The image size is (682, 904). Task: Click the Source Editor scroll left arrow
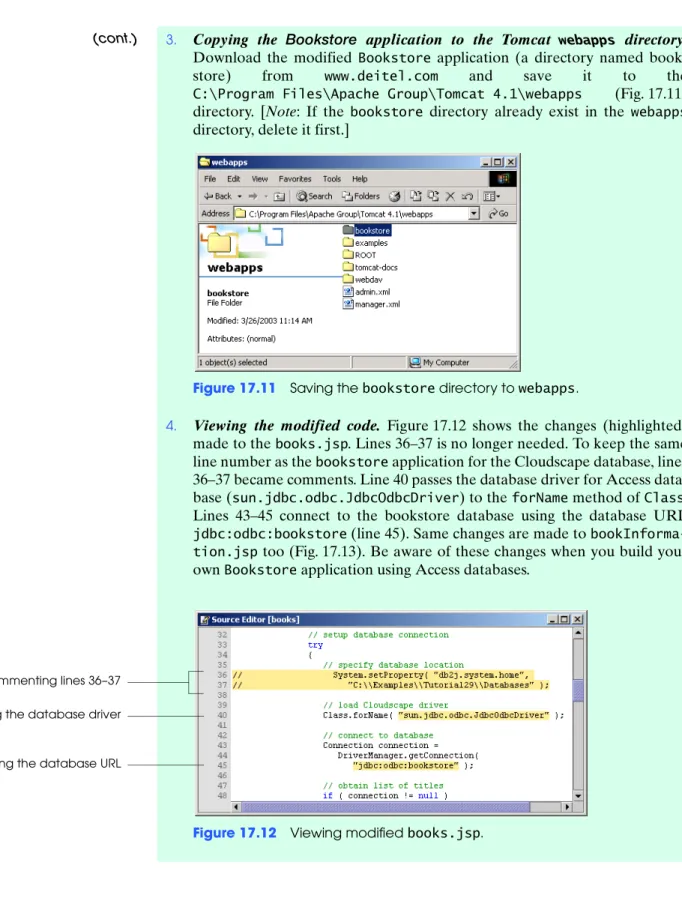[x=236, y=807]
